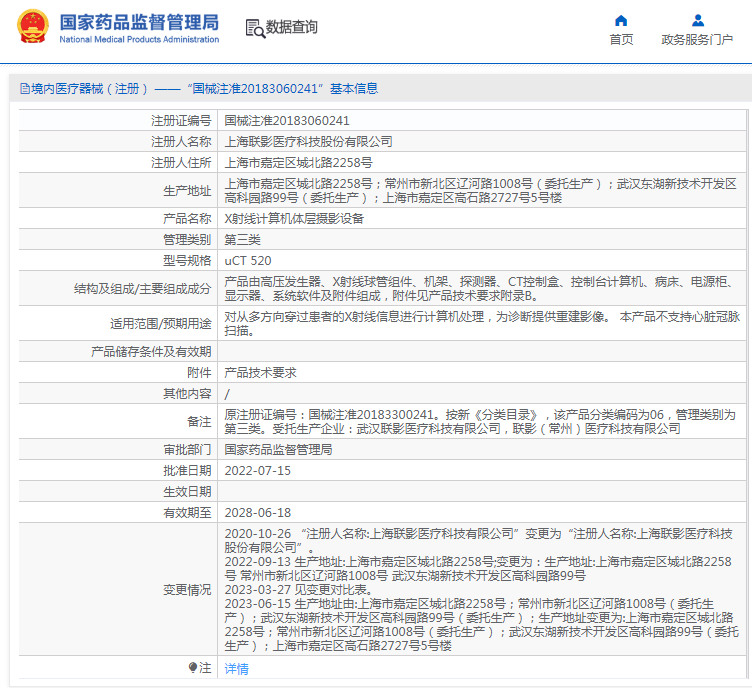Screen dimensions: 752x688
Task: Select approval department value 国家药品监督管理局
Action: coord(278,450)
